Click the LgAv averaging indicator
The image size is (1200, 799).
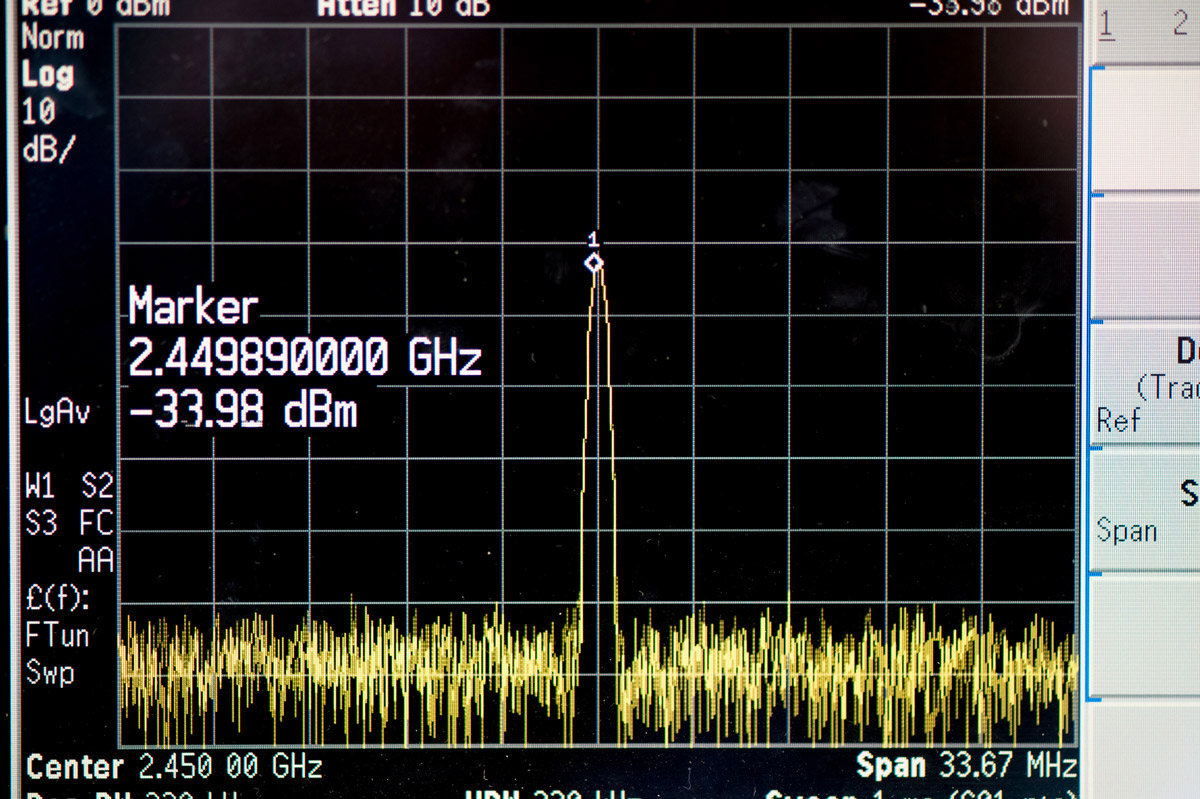click(58, 413)
